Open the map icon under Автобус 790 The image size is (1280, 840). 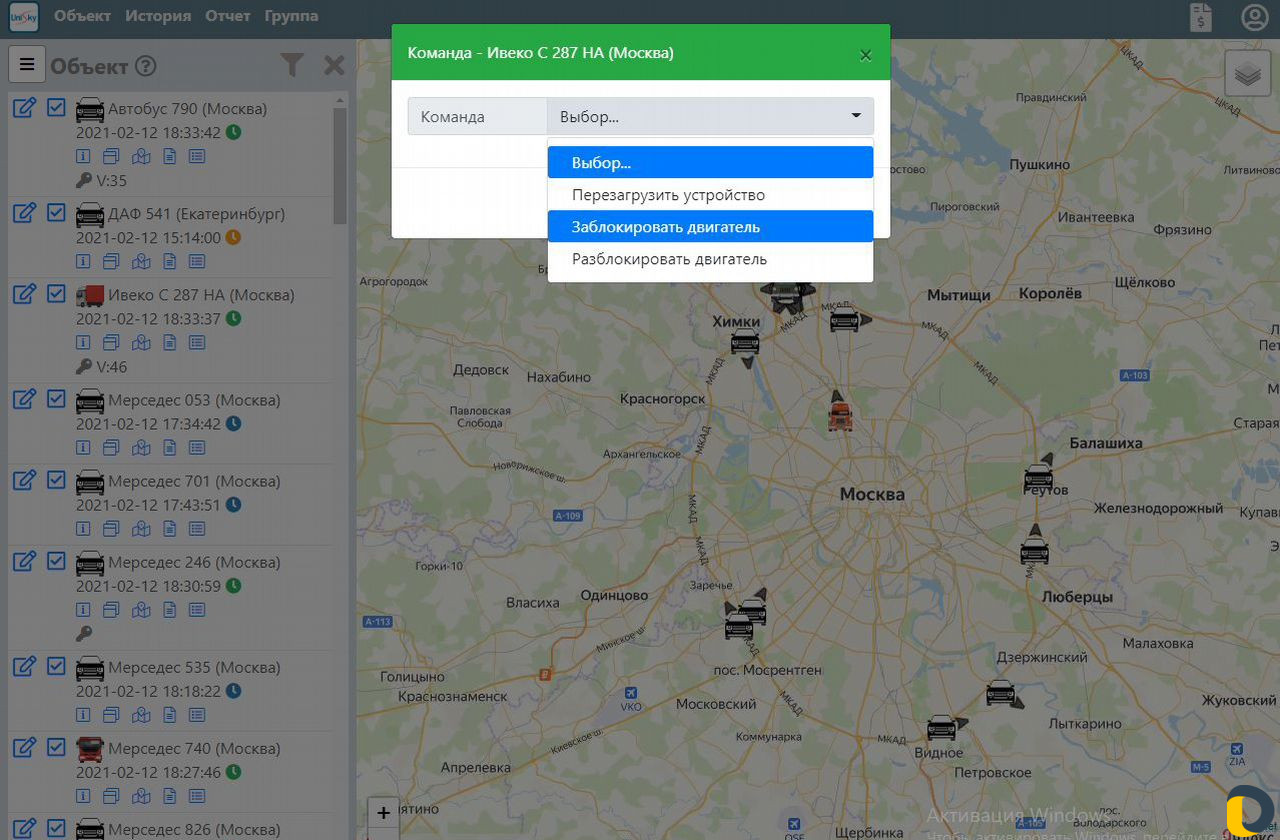[141, 156]
